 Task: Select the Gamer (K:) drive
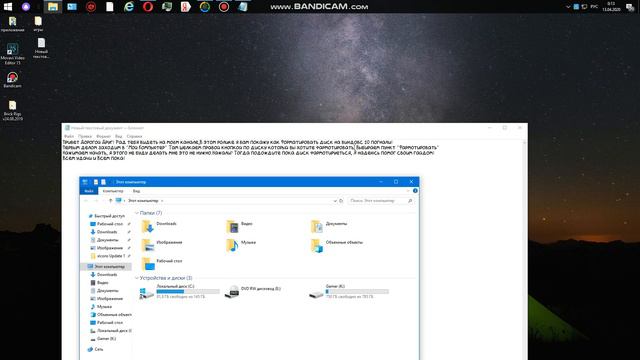point(349,291)
